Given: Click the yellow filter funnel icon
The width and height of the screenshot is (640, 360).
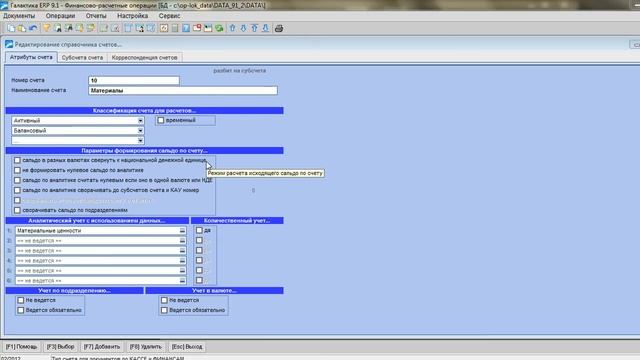Looking at the screenshot, I should click(x=47, y=28).
